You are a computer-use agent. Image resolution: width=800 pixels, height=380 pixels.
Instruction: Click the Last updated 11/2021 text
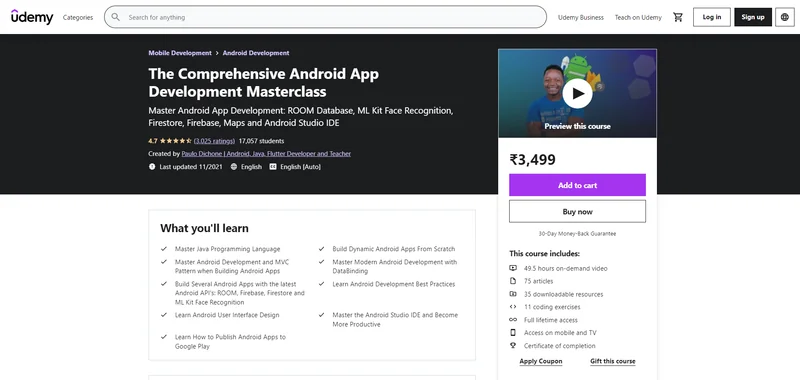tap(191, 166)
